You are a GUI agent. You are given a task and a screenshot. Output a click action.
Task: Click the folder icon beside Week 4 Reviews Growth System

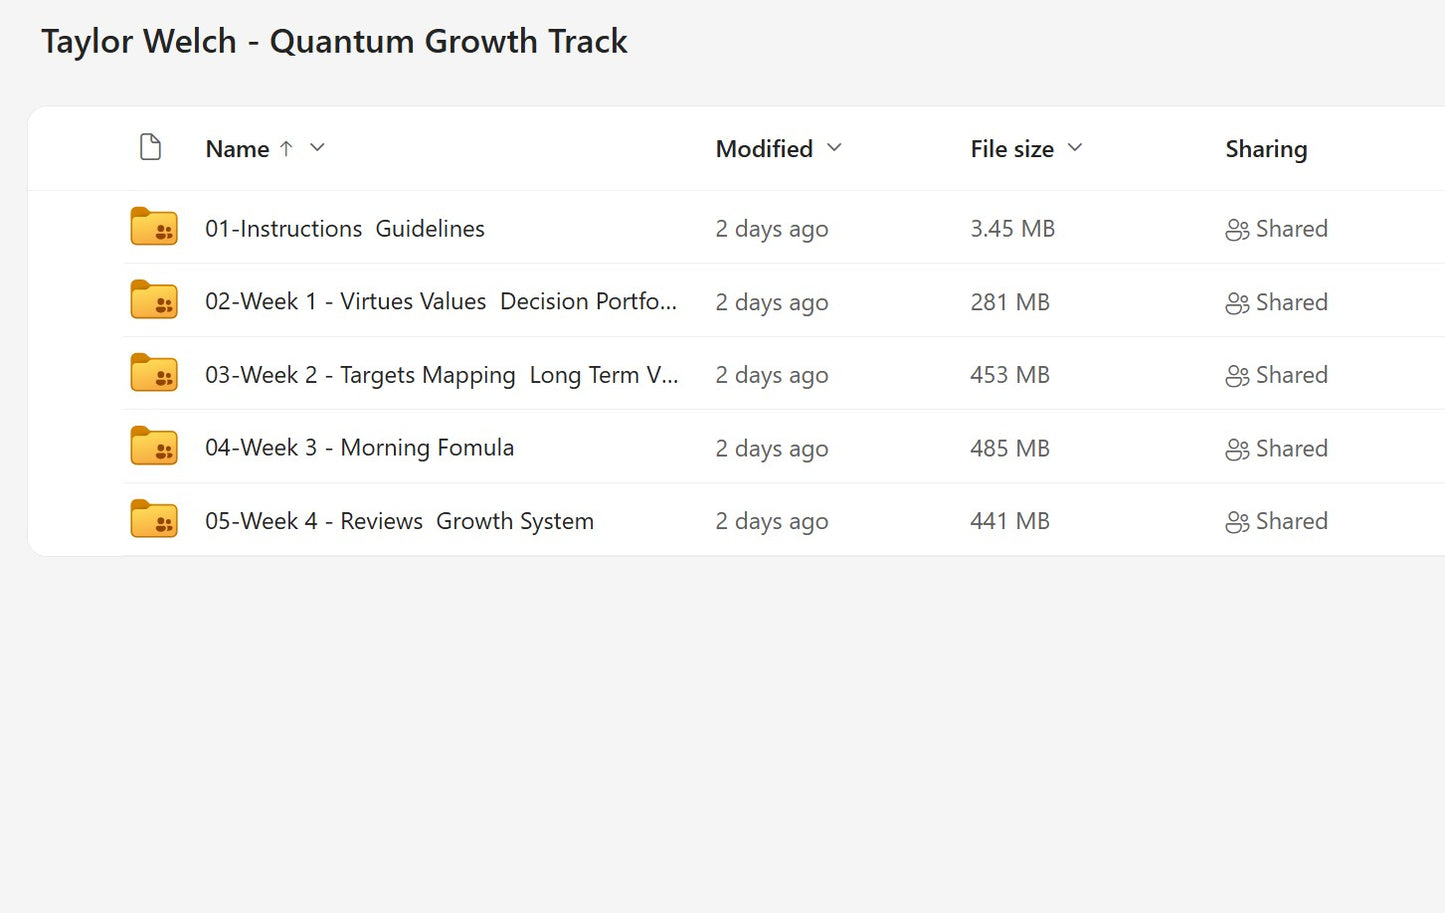click(x=152, y=520)
